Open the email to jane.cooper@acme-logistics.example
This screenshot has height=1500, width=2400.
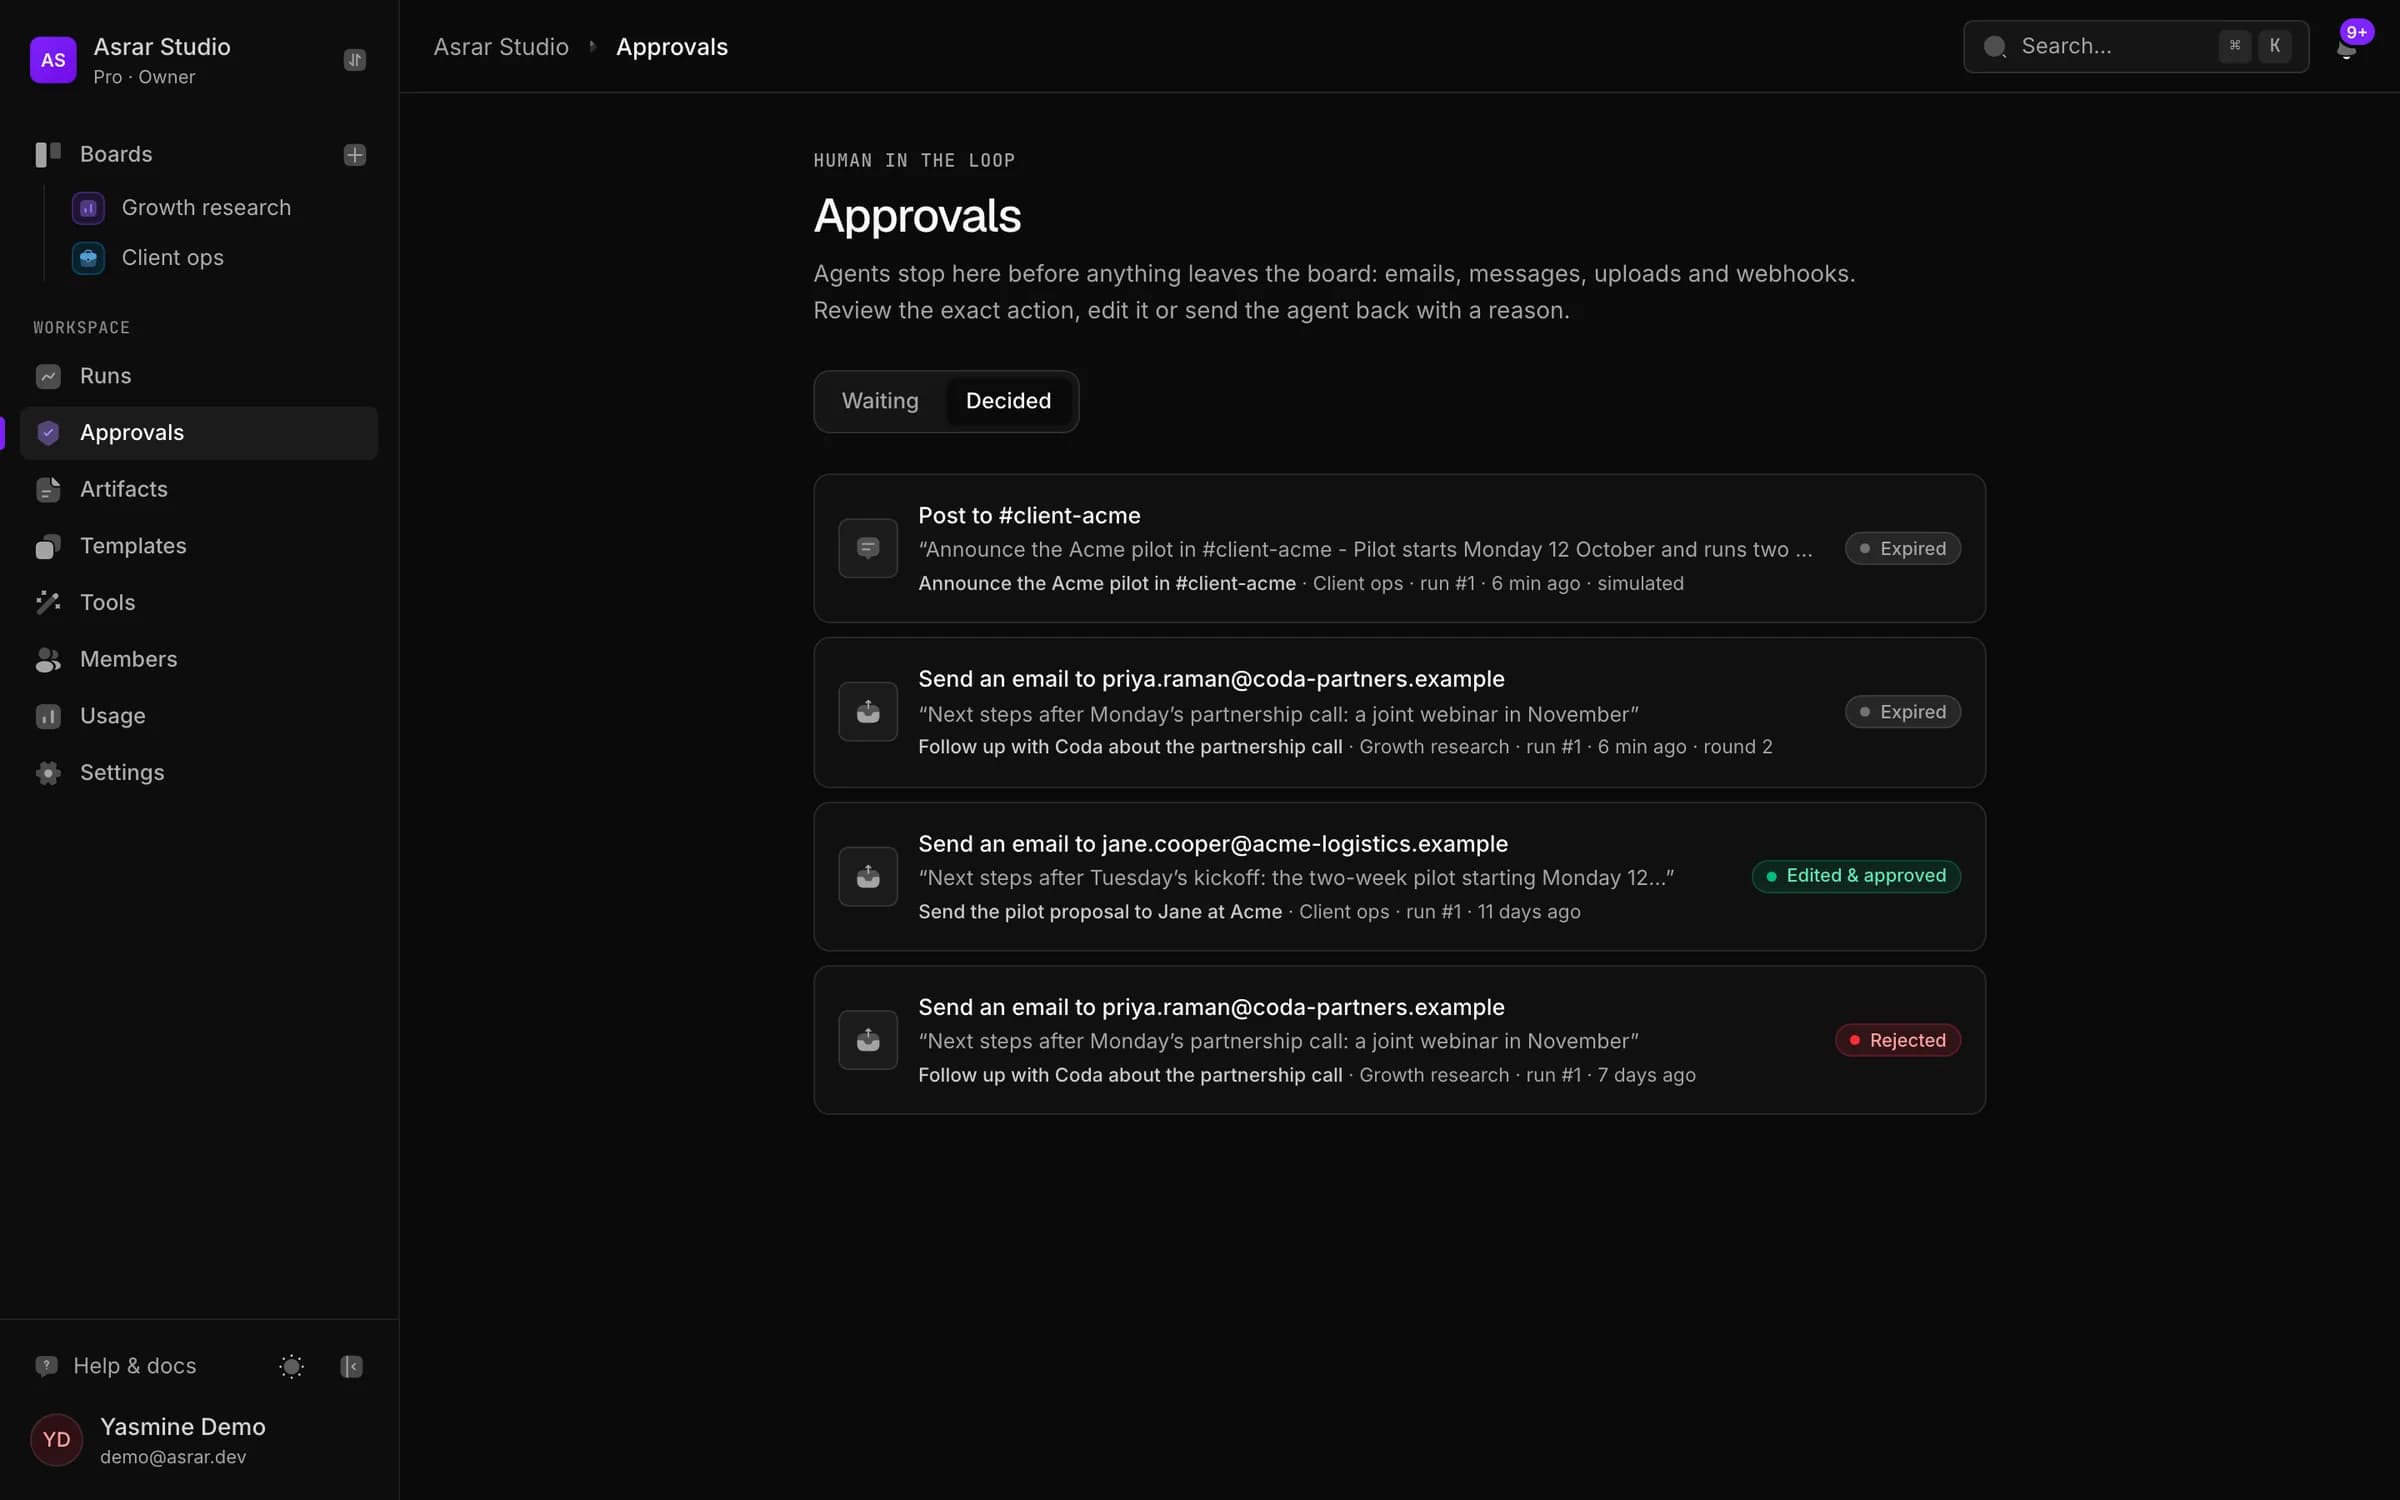[1399, 876]
